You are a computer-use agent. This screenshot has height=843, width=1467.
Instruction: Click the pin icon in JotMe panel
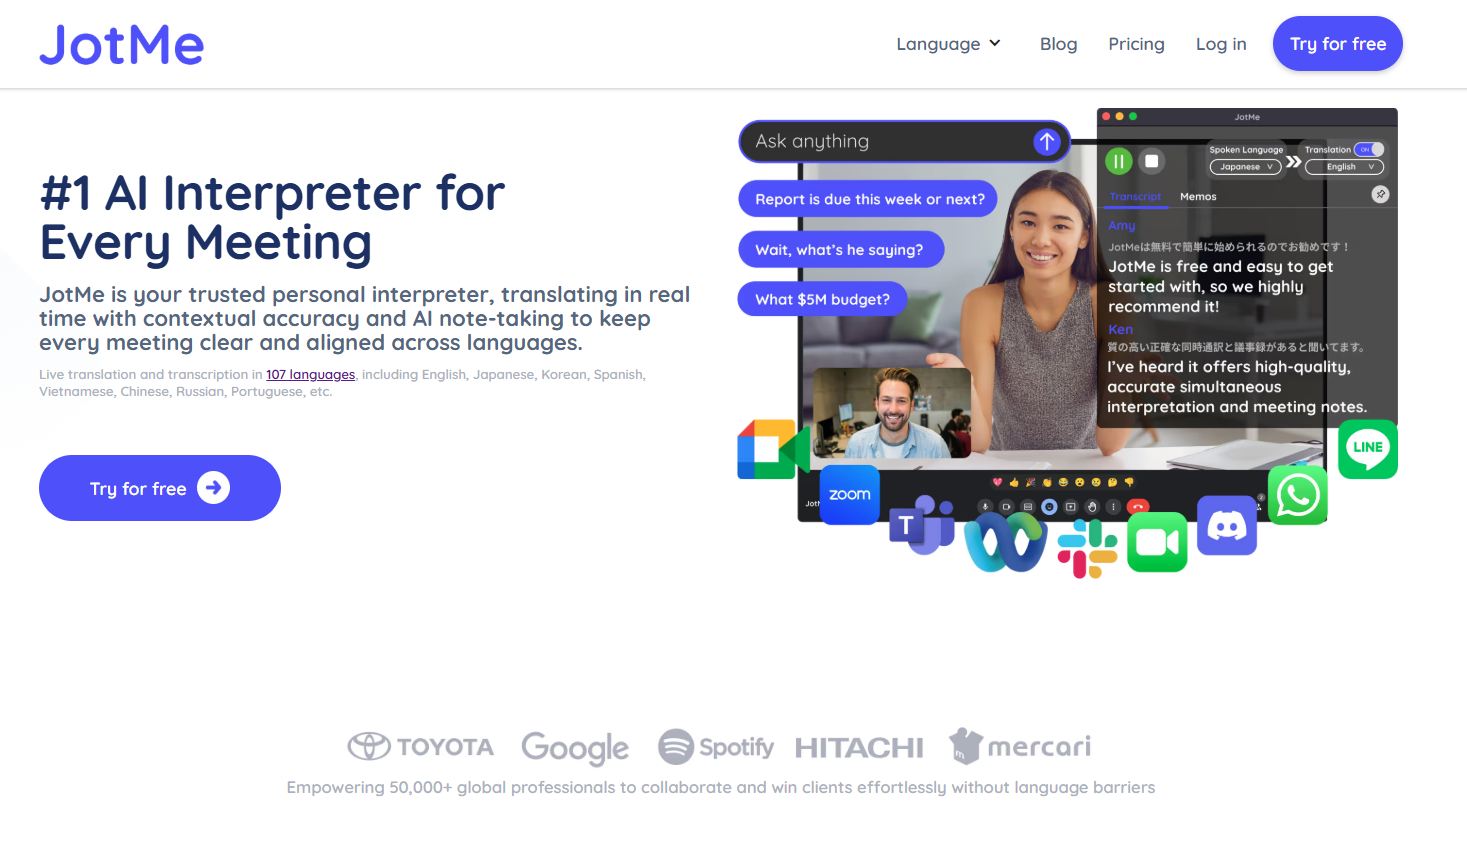[x=1380, y=194]
